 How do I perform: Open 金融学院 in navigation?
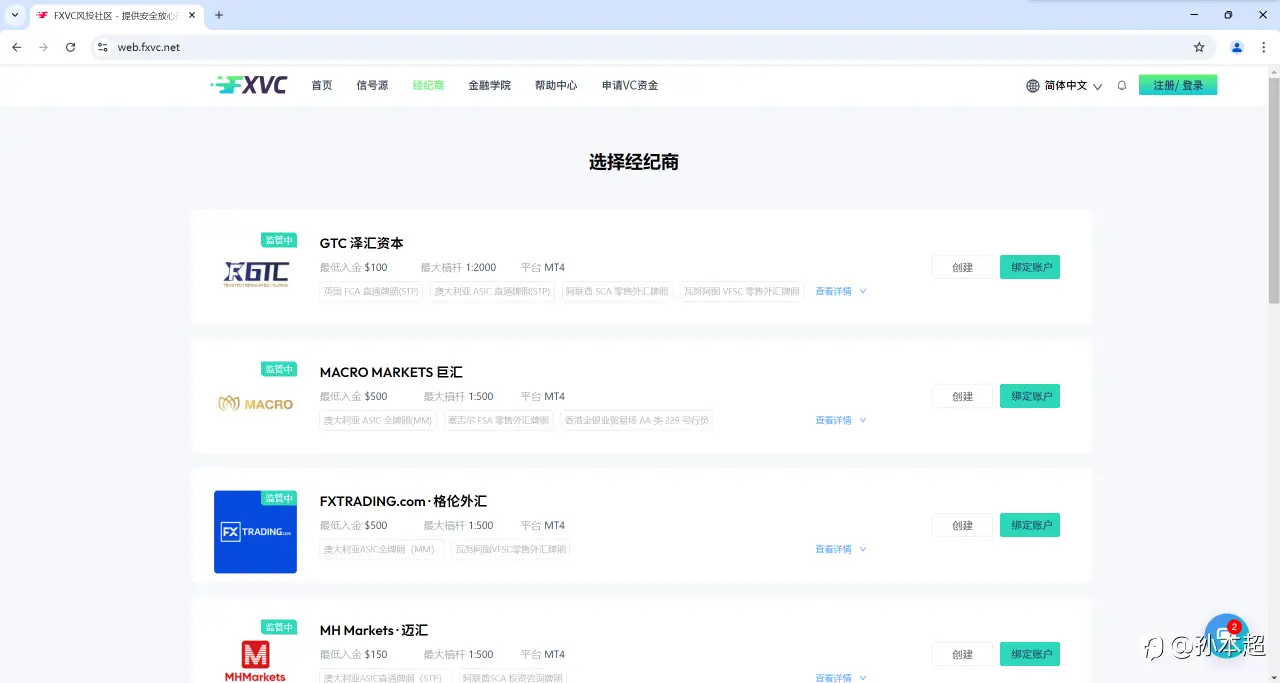click(x=489, y=86)
